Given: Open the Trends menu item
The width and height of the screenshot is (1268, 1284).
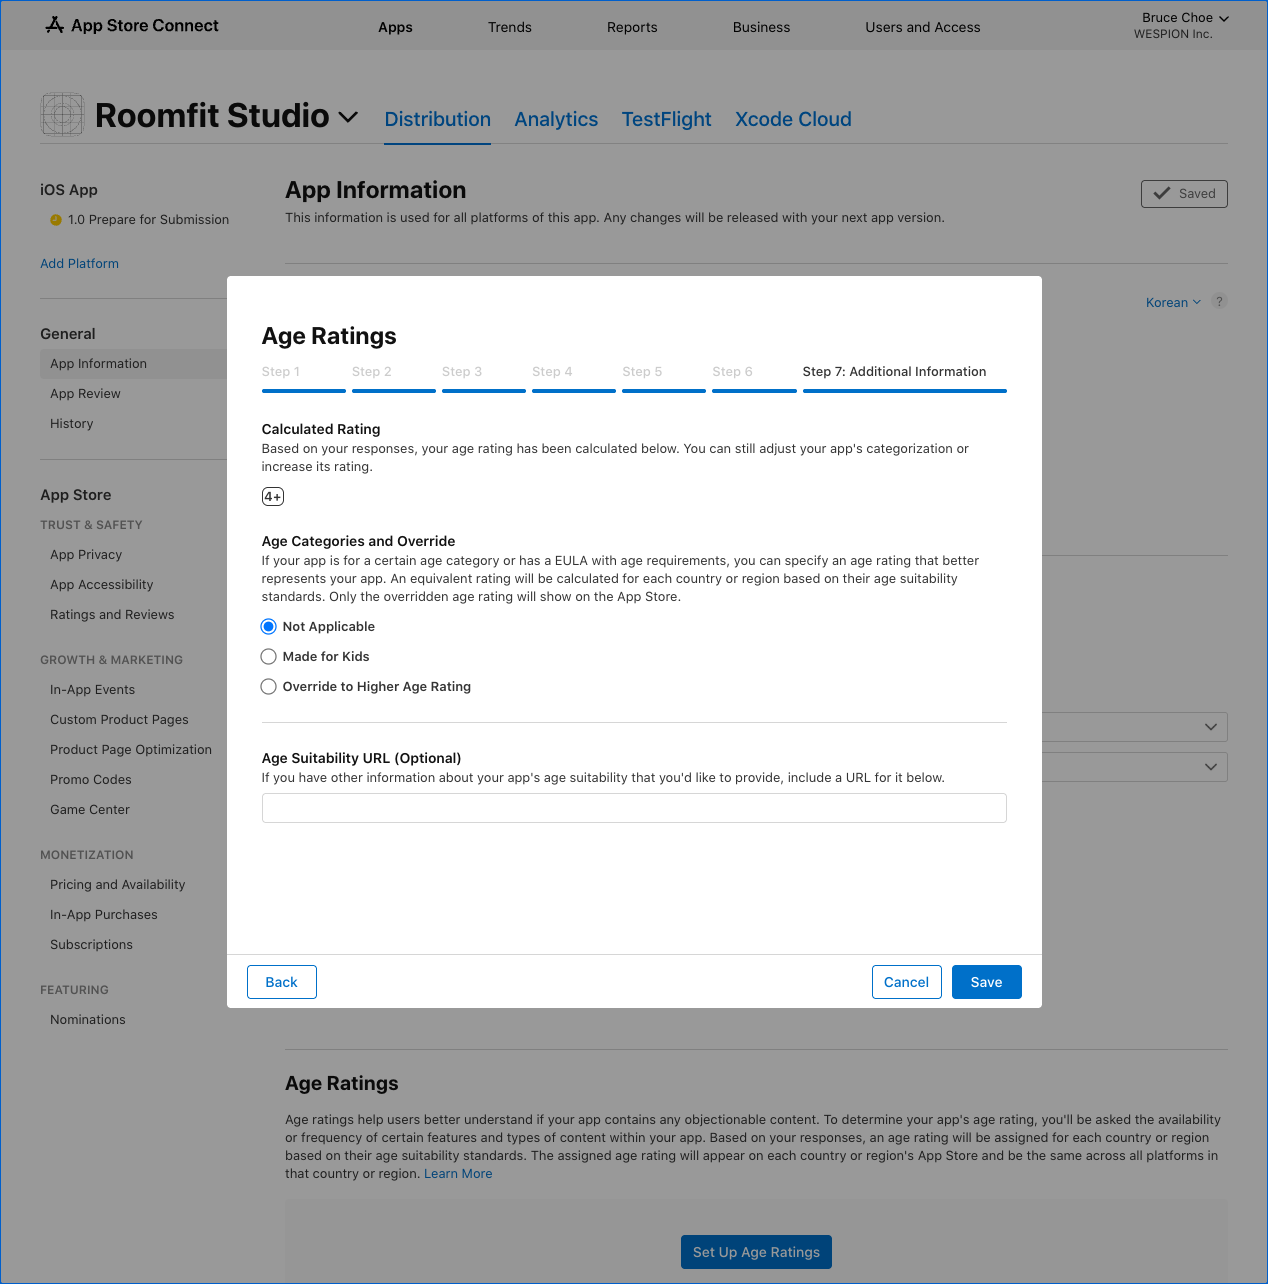Looking at the screenshot, I should [x=509, y=27].
